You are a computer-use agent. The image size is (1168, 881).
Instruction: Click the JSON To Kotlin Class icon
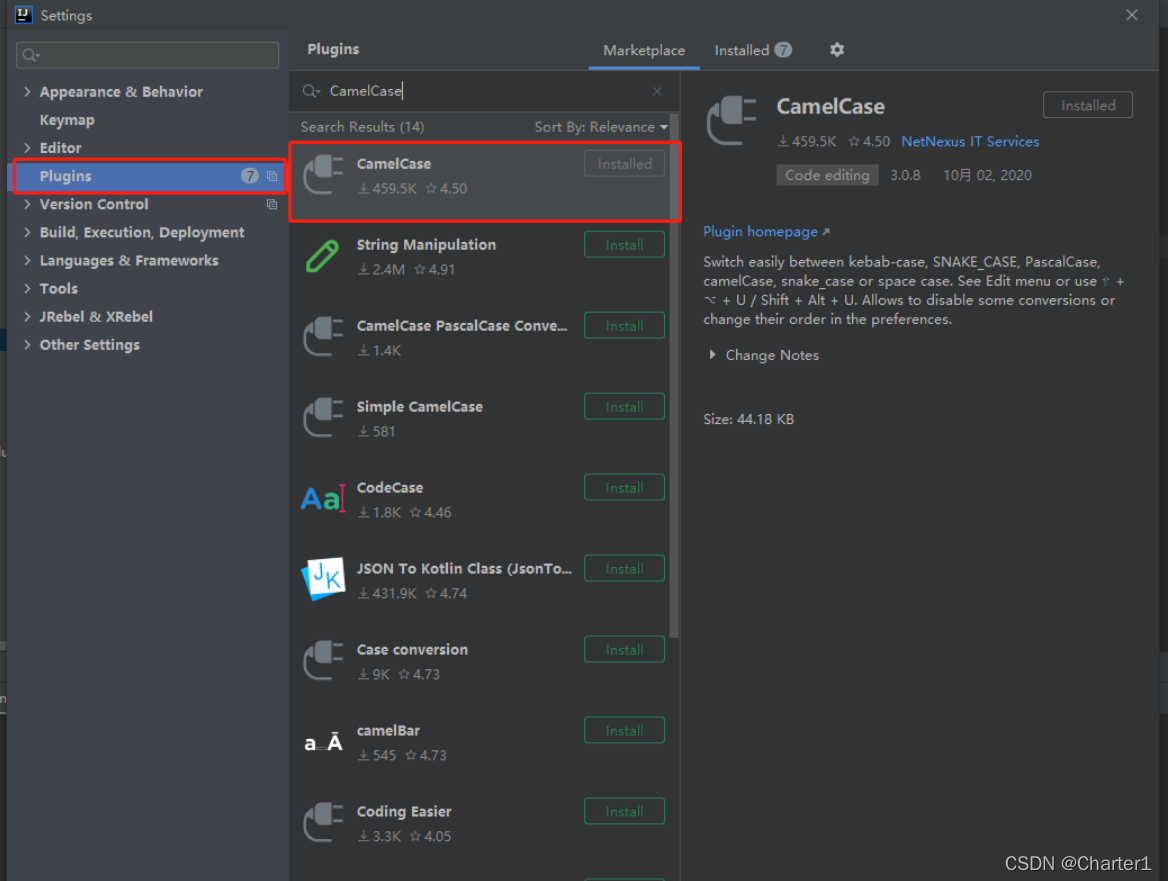pyautogui.click(x=323, y=579)
